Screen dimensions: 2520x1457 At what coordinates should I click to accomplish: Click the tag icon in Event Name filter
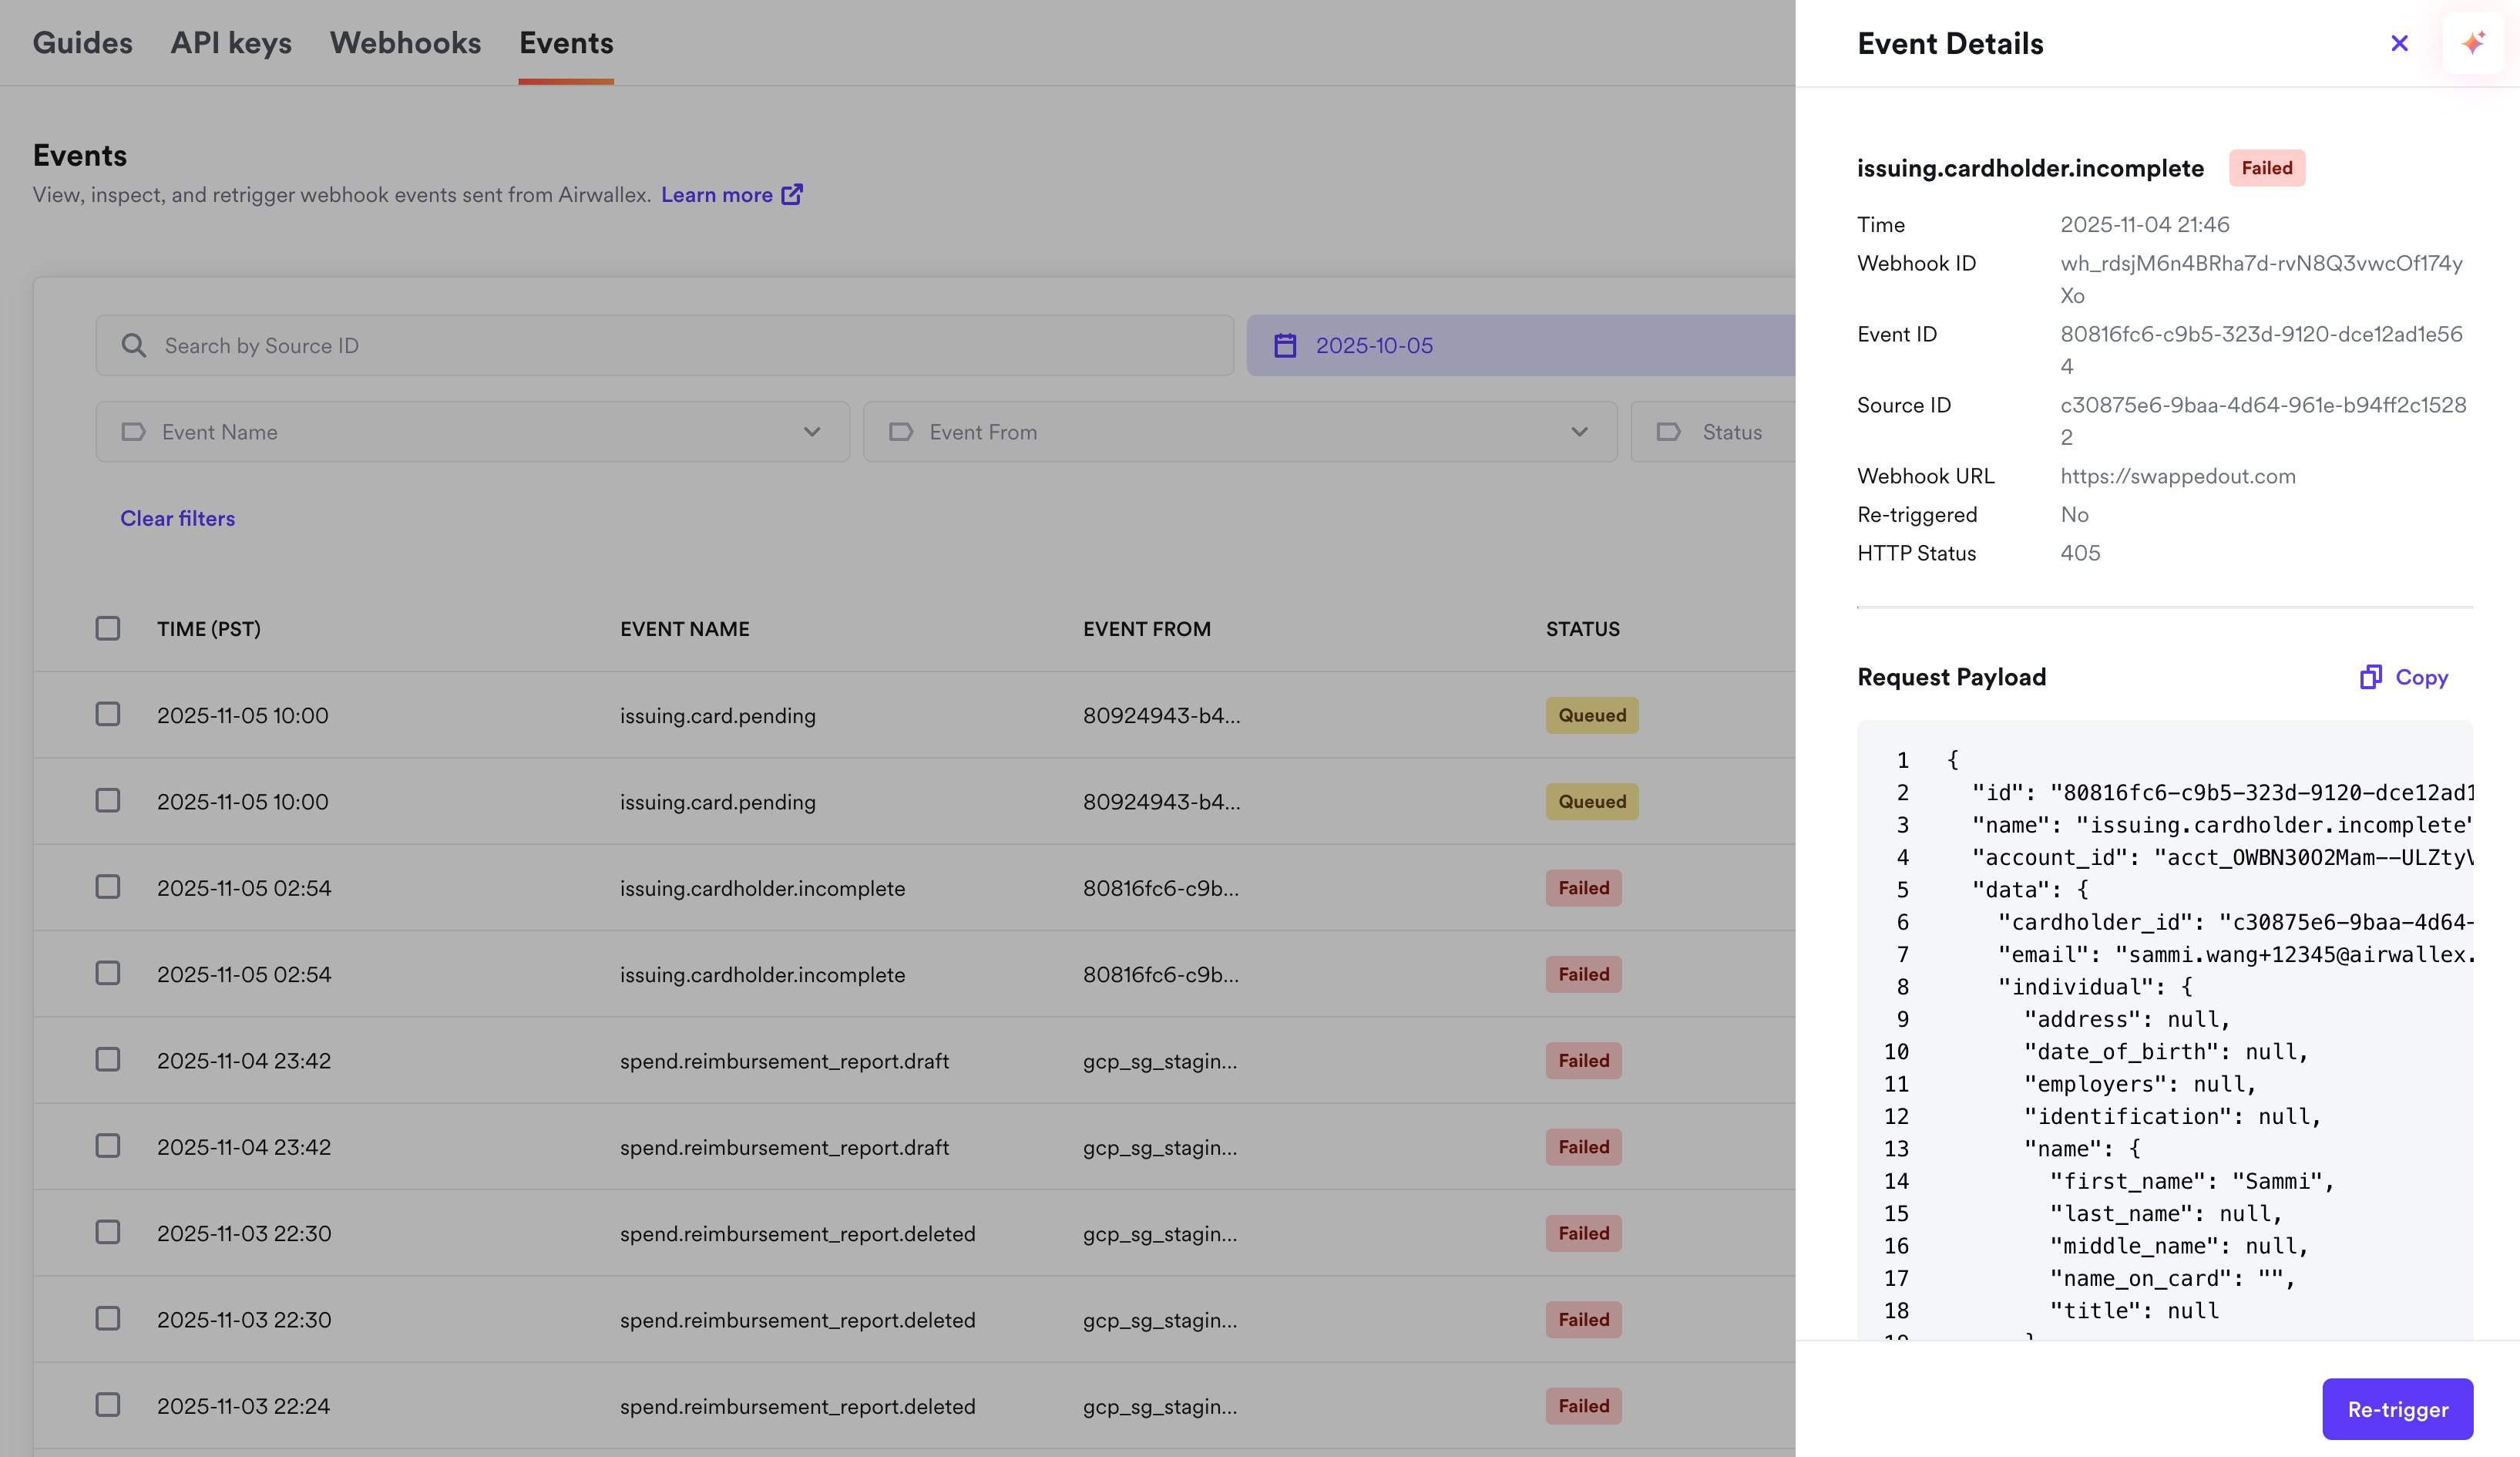point(133,432)
